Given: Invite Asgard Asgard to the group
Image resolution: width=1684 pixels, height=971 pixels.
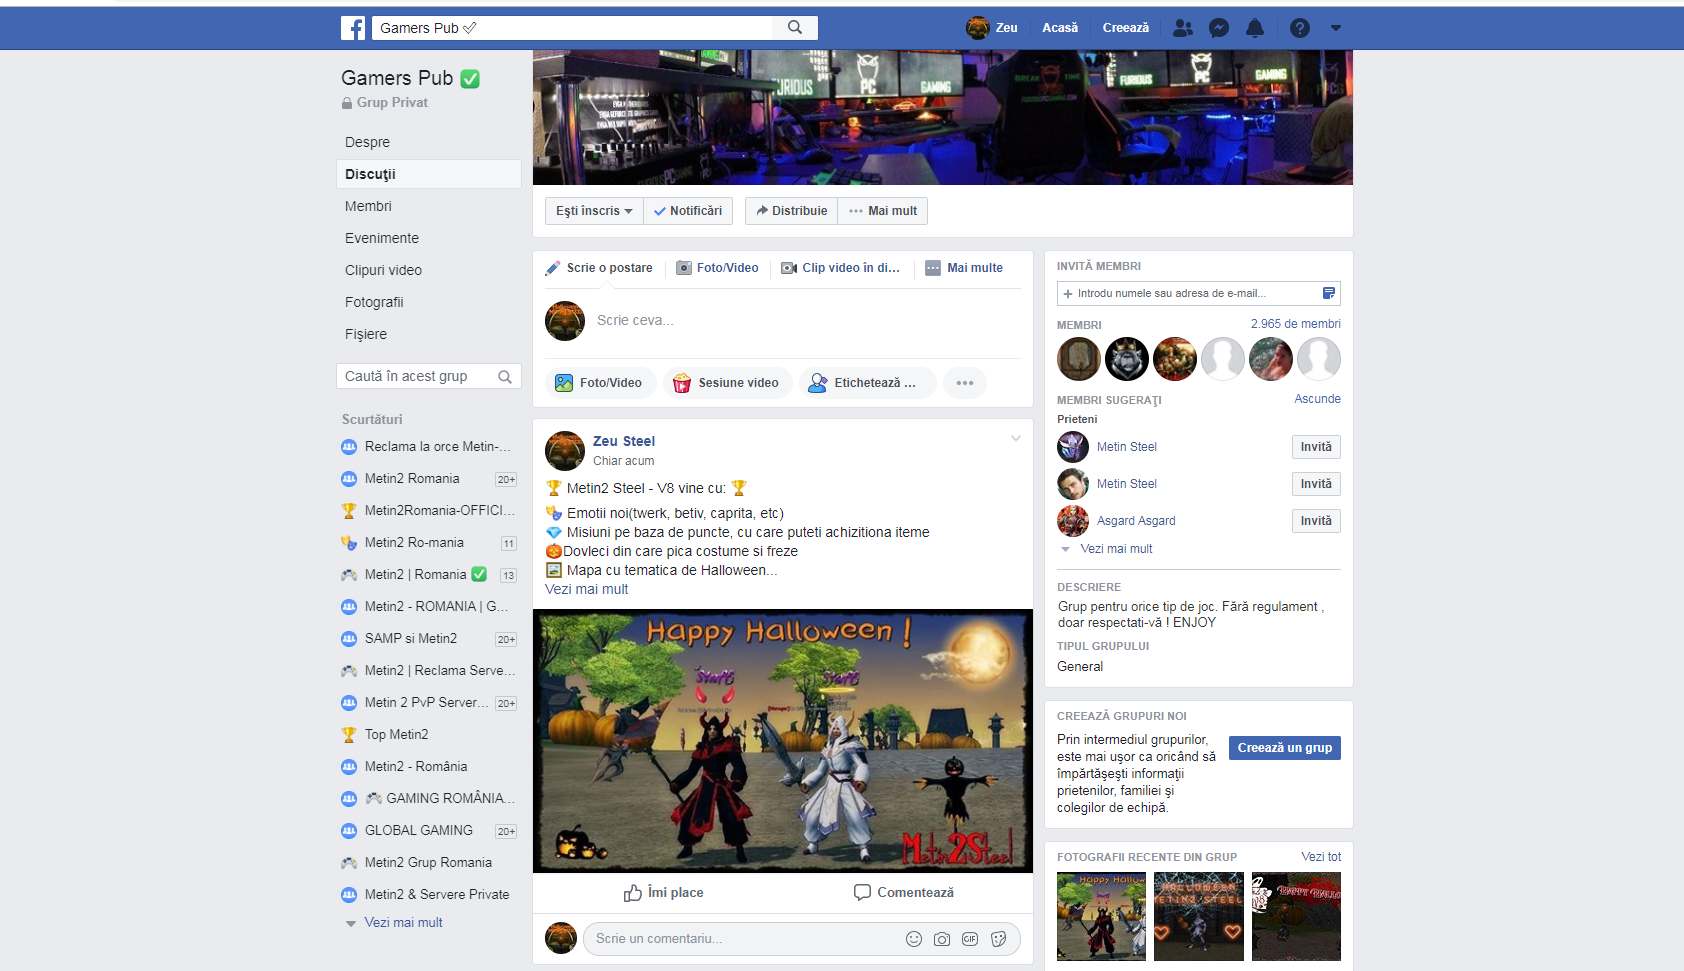Looking at the screenshot, I should point(1316,521).
